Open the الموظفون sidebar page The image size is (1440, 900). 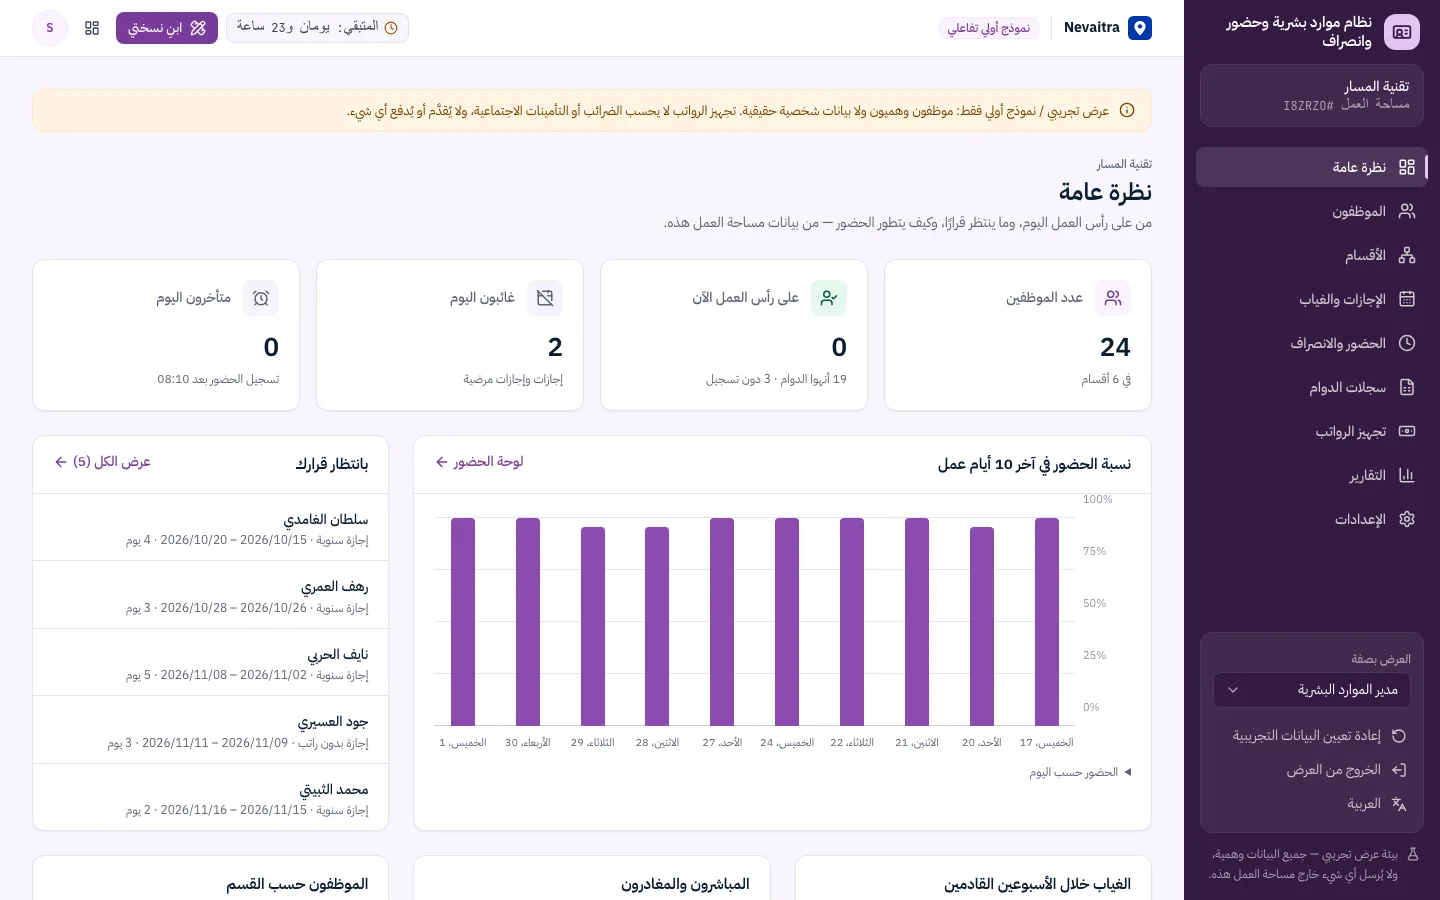coord(1311,211)
